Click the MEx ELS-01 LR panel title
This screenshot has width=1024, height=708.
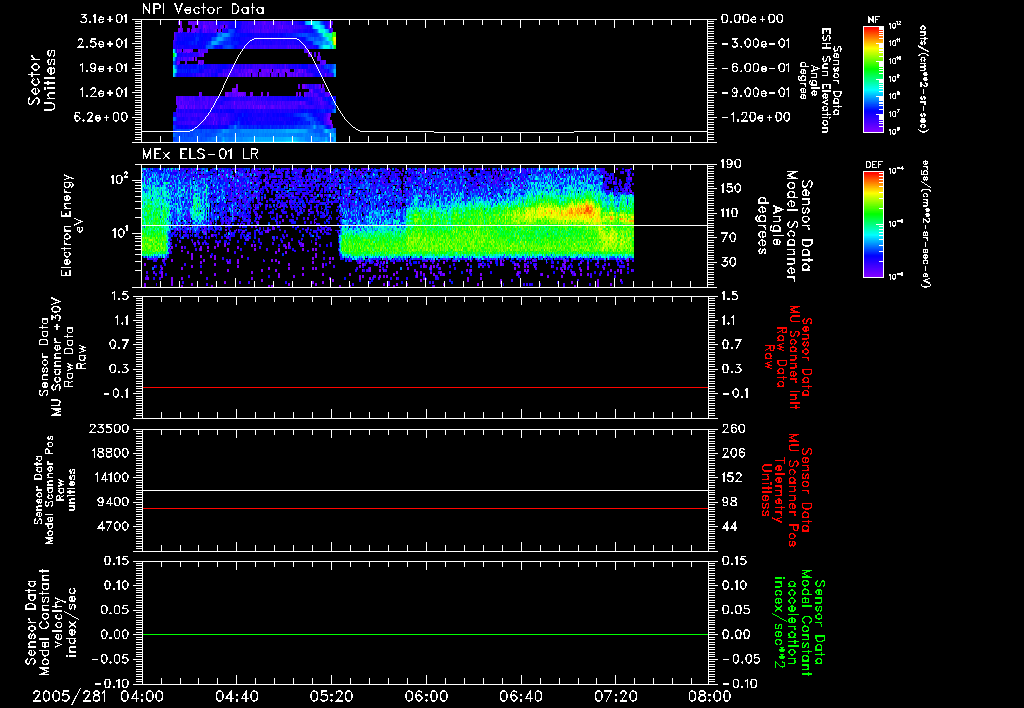click(x=200, y=155)
